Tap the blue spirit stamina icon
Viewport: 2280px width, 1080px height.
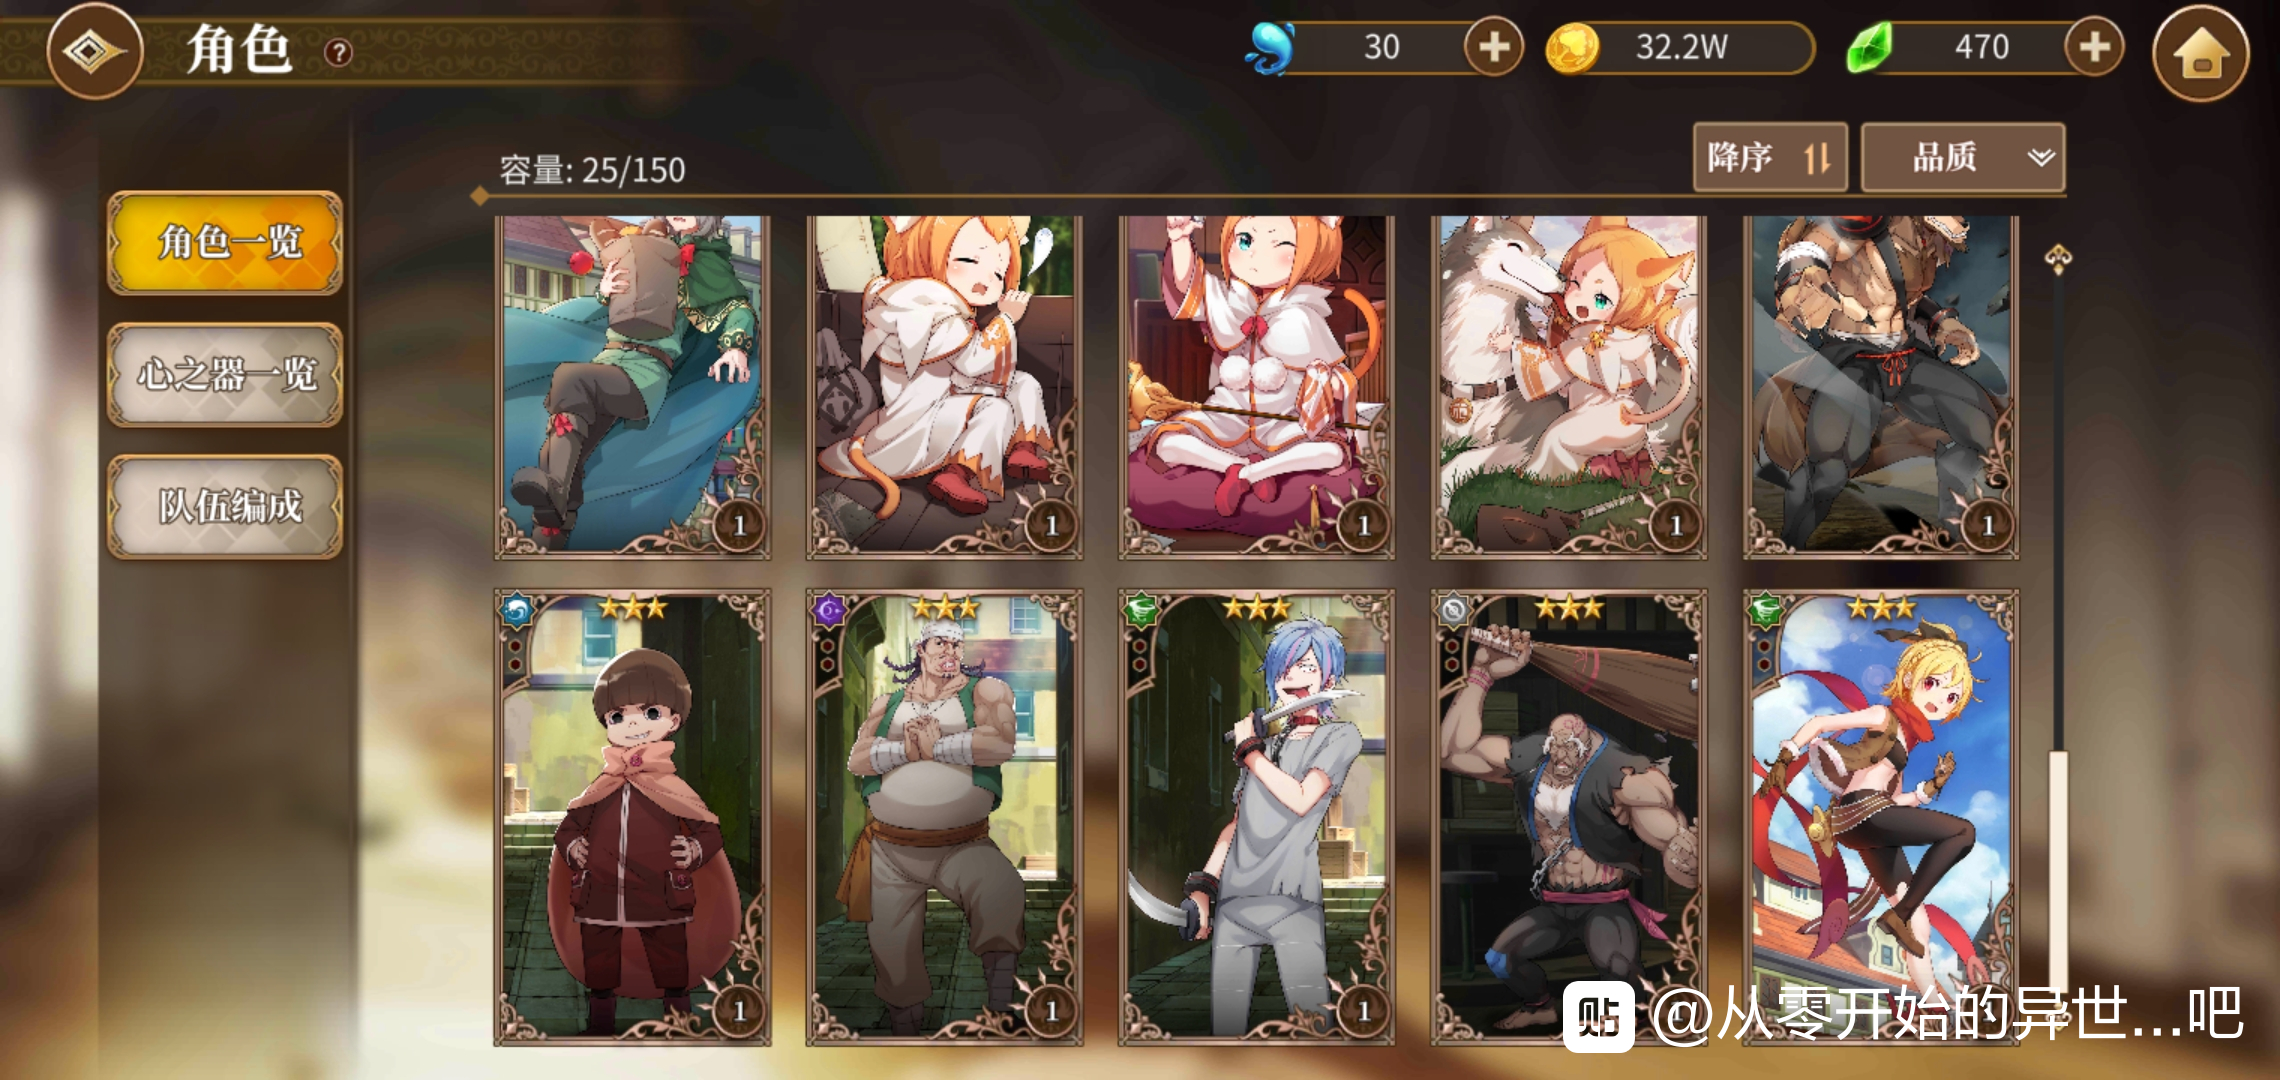[1271, 48]
